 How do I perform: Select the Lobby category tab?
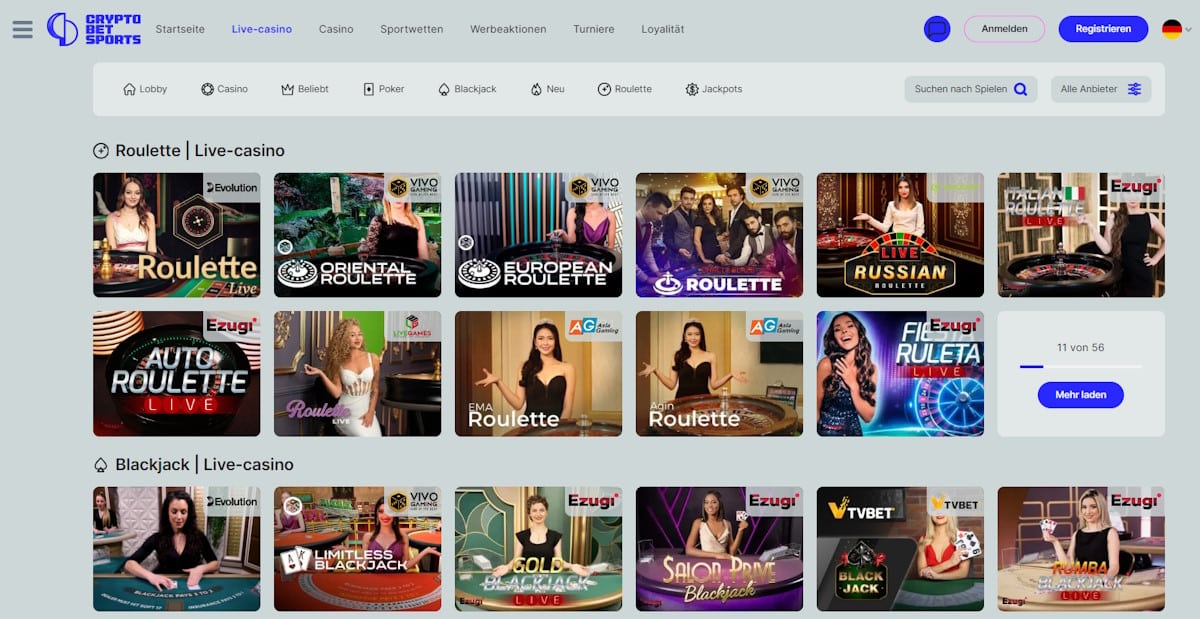pyautogui.click(x=145, y=89)
